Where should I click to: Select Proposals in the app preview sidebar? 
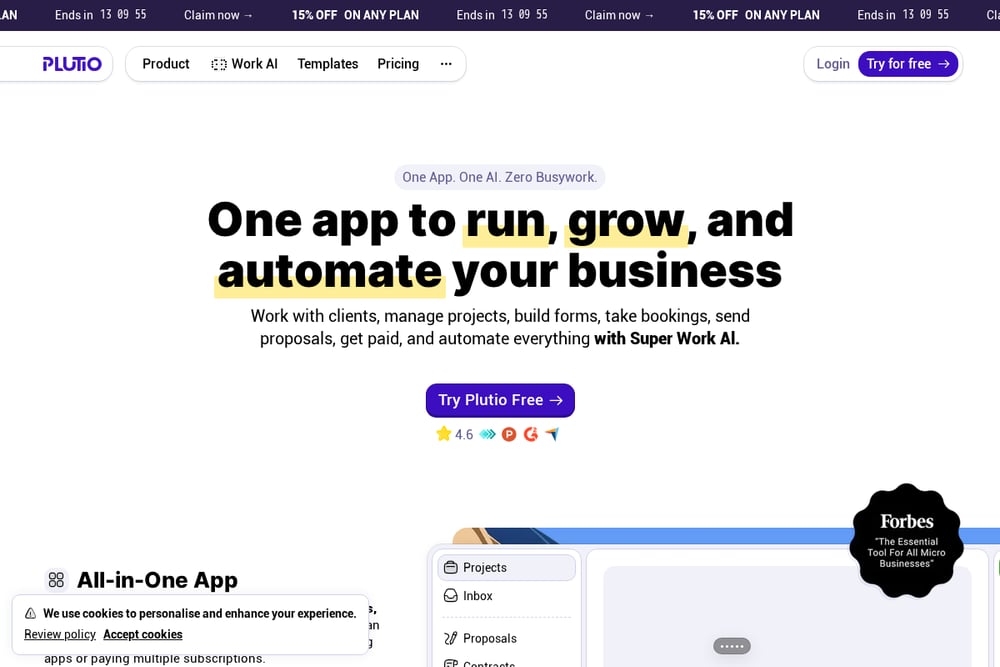click(x=506, y=638)
